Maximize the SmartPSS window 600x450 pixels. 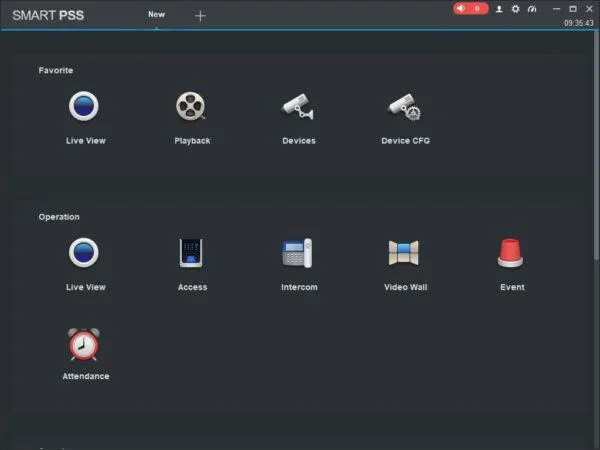click(x=573, y=9)
